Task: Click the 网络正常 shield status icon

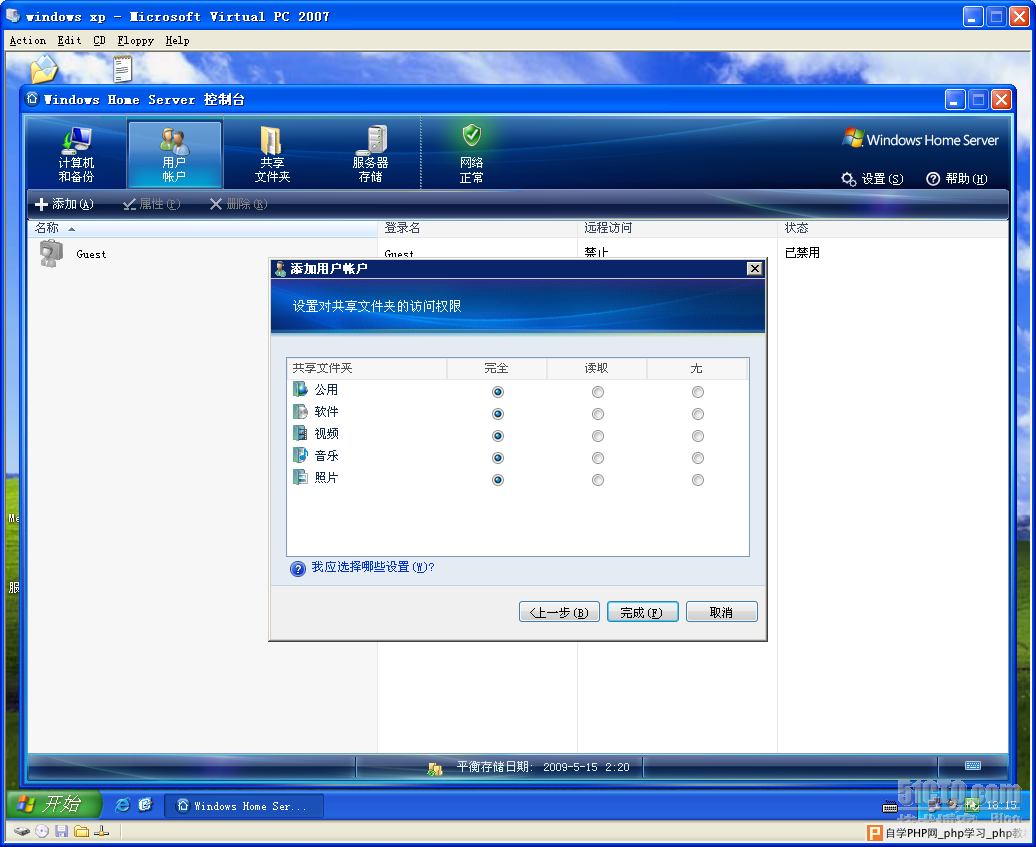Action: pyautogui.click(x=471, y=135)
